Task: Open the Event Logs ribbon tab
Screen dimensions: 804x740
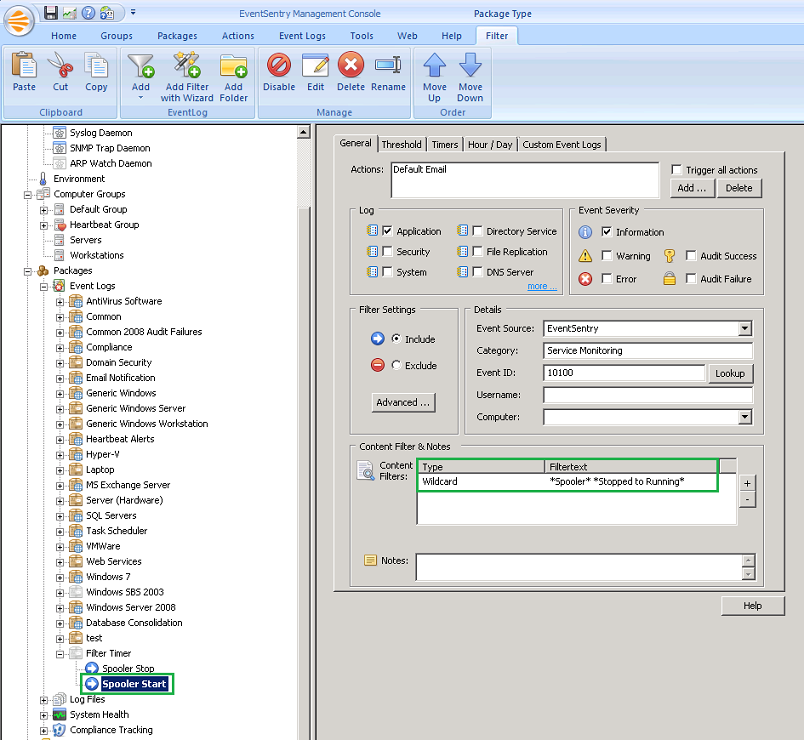Action: pos(302,36)
